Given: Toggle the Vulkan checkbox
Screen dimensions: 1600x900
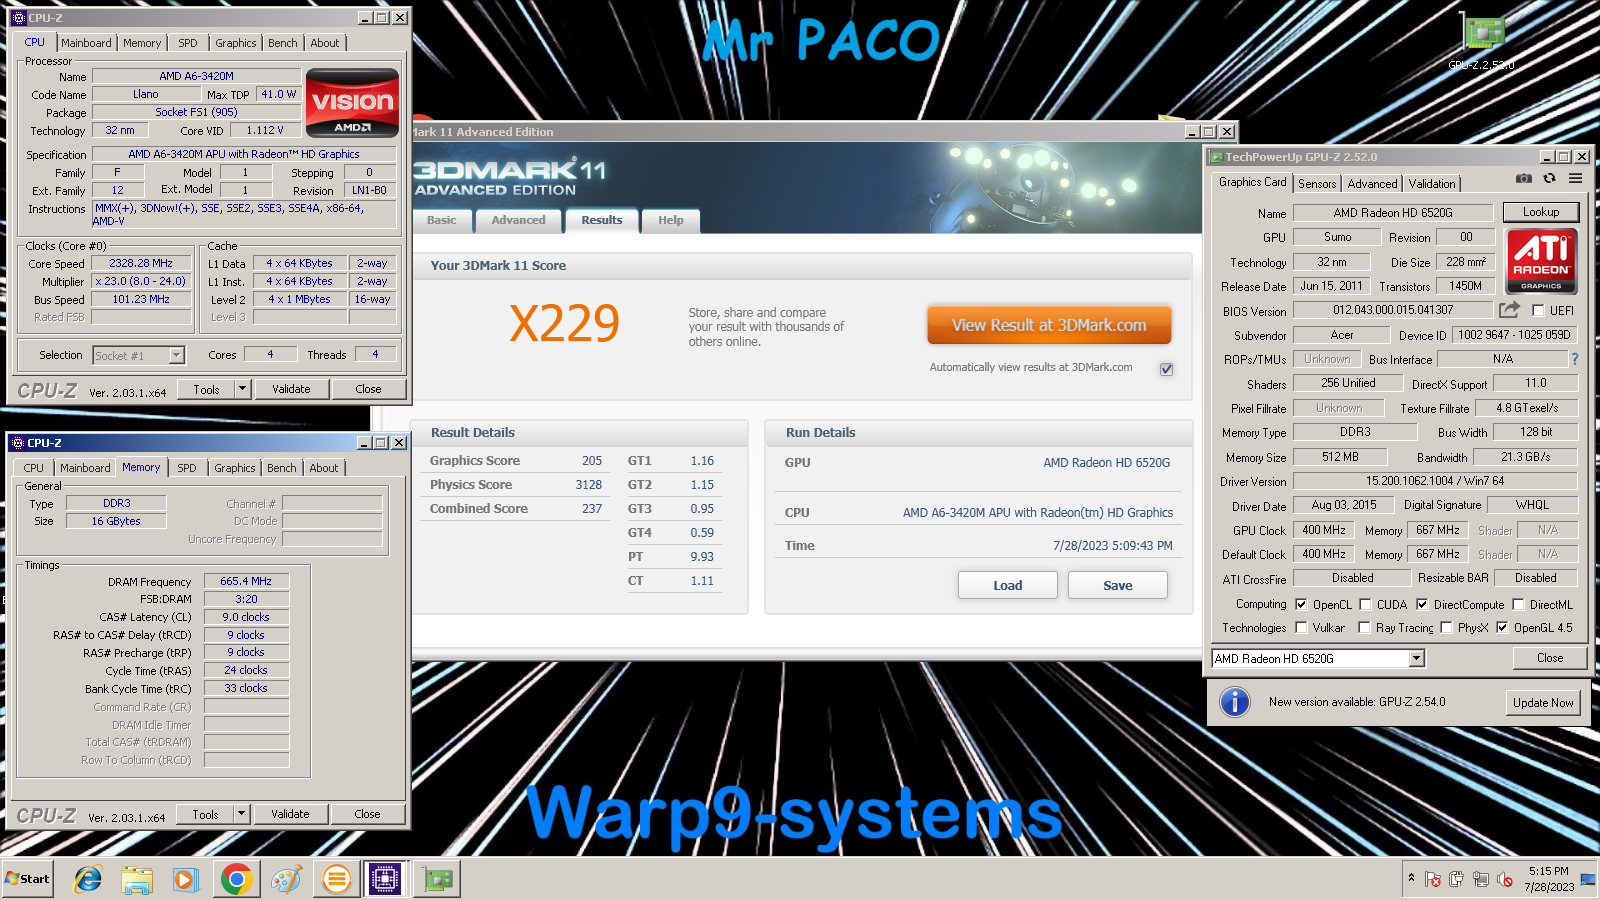Looking at the screenshot, I should pyautogui.click(x=1301, y=627).
